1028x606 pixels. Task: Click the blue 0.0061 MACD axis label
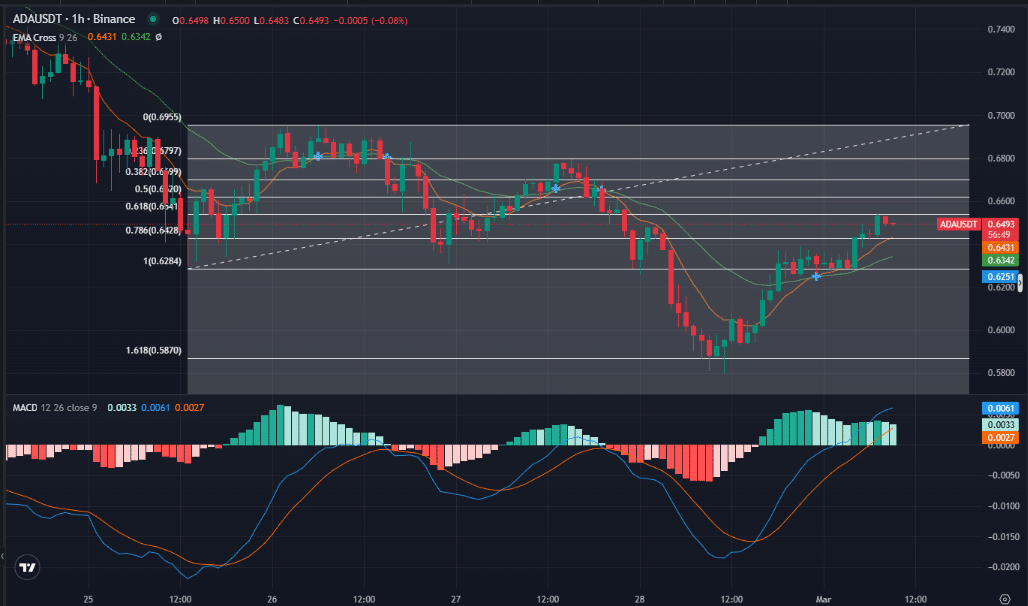(1000, 409)
